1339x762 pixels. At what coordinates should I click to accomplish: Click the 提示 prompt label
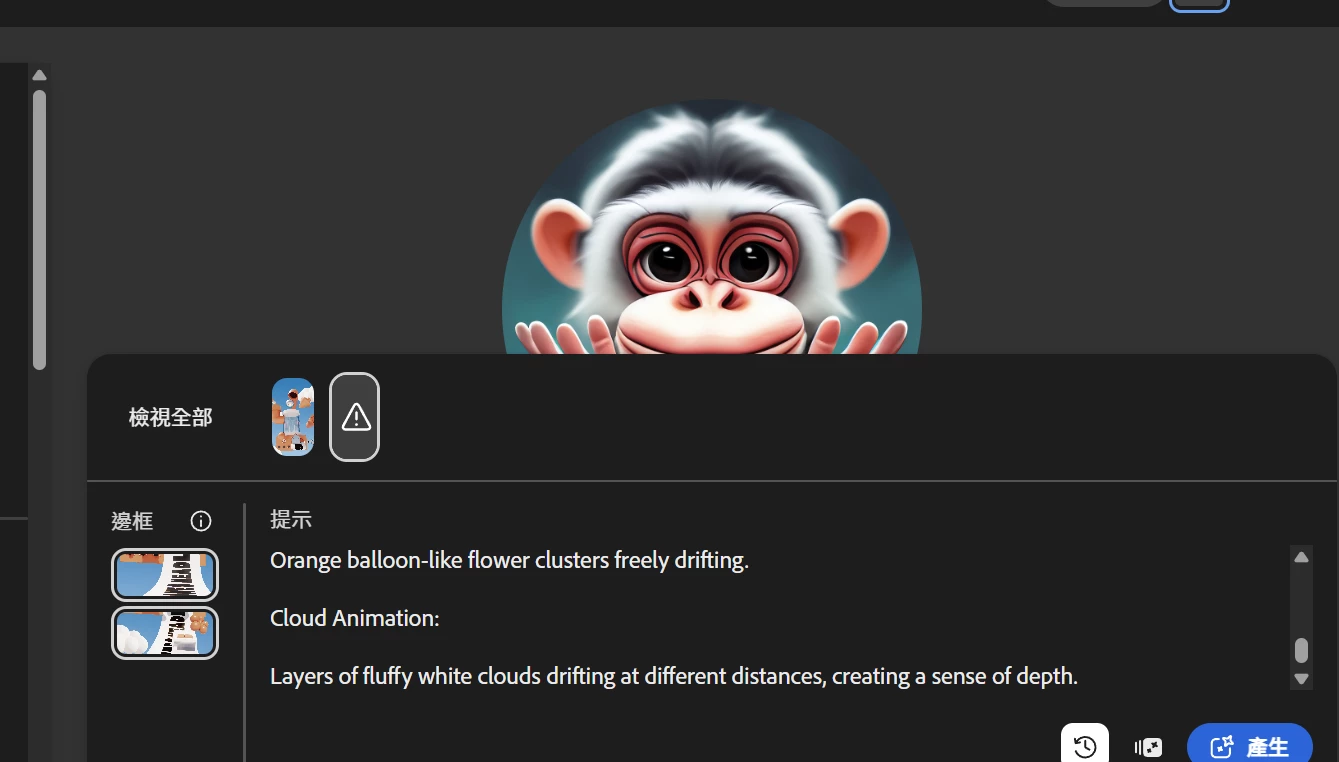coord(291,520)
